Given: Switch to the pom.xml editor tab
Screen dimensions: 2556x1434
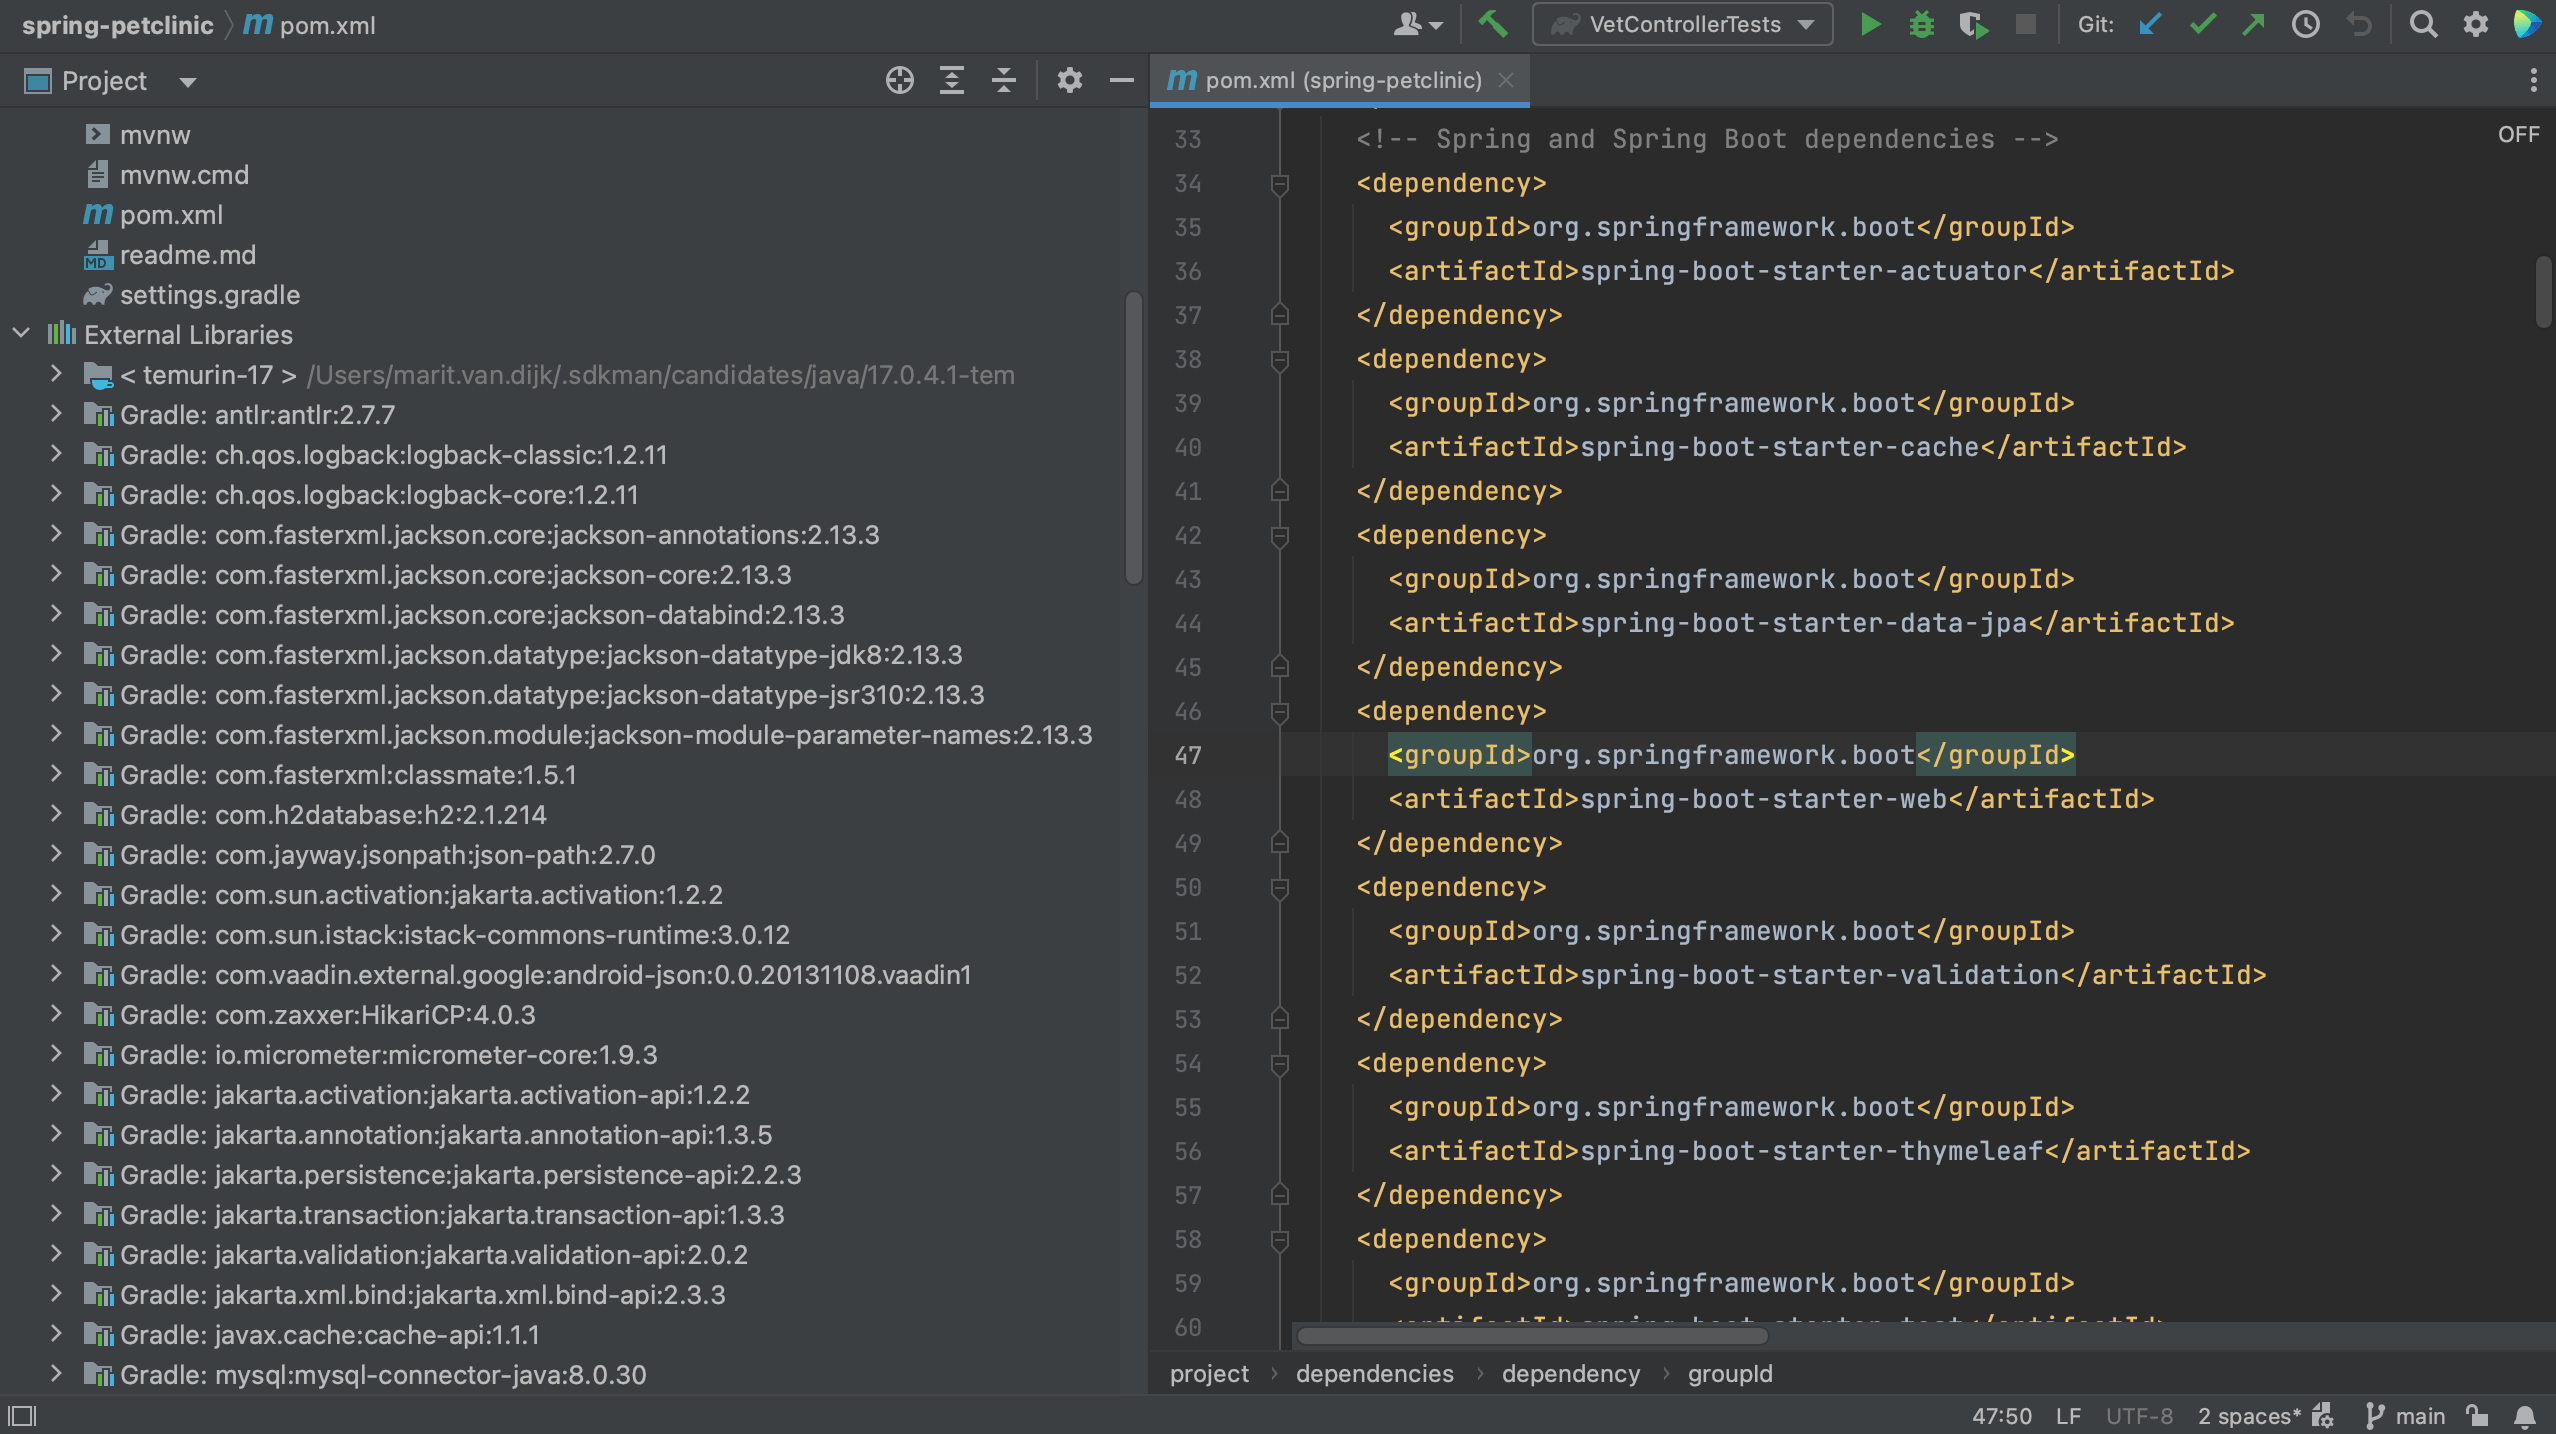Looking at the screenshot, I should tap(1340, 80).
